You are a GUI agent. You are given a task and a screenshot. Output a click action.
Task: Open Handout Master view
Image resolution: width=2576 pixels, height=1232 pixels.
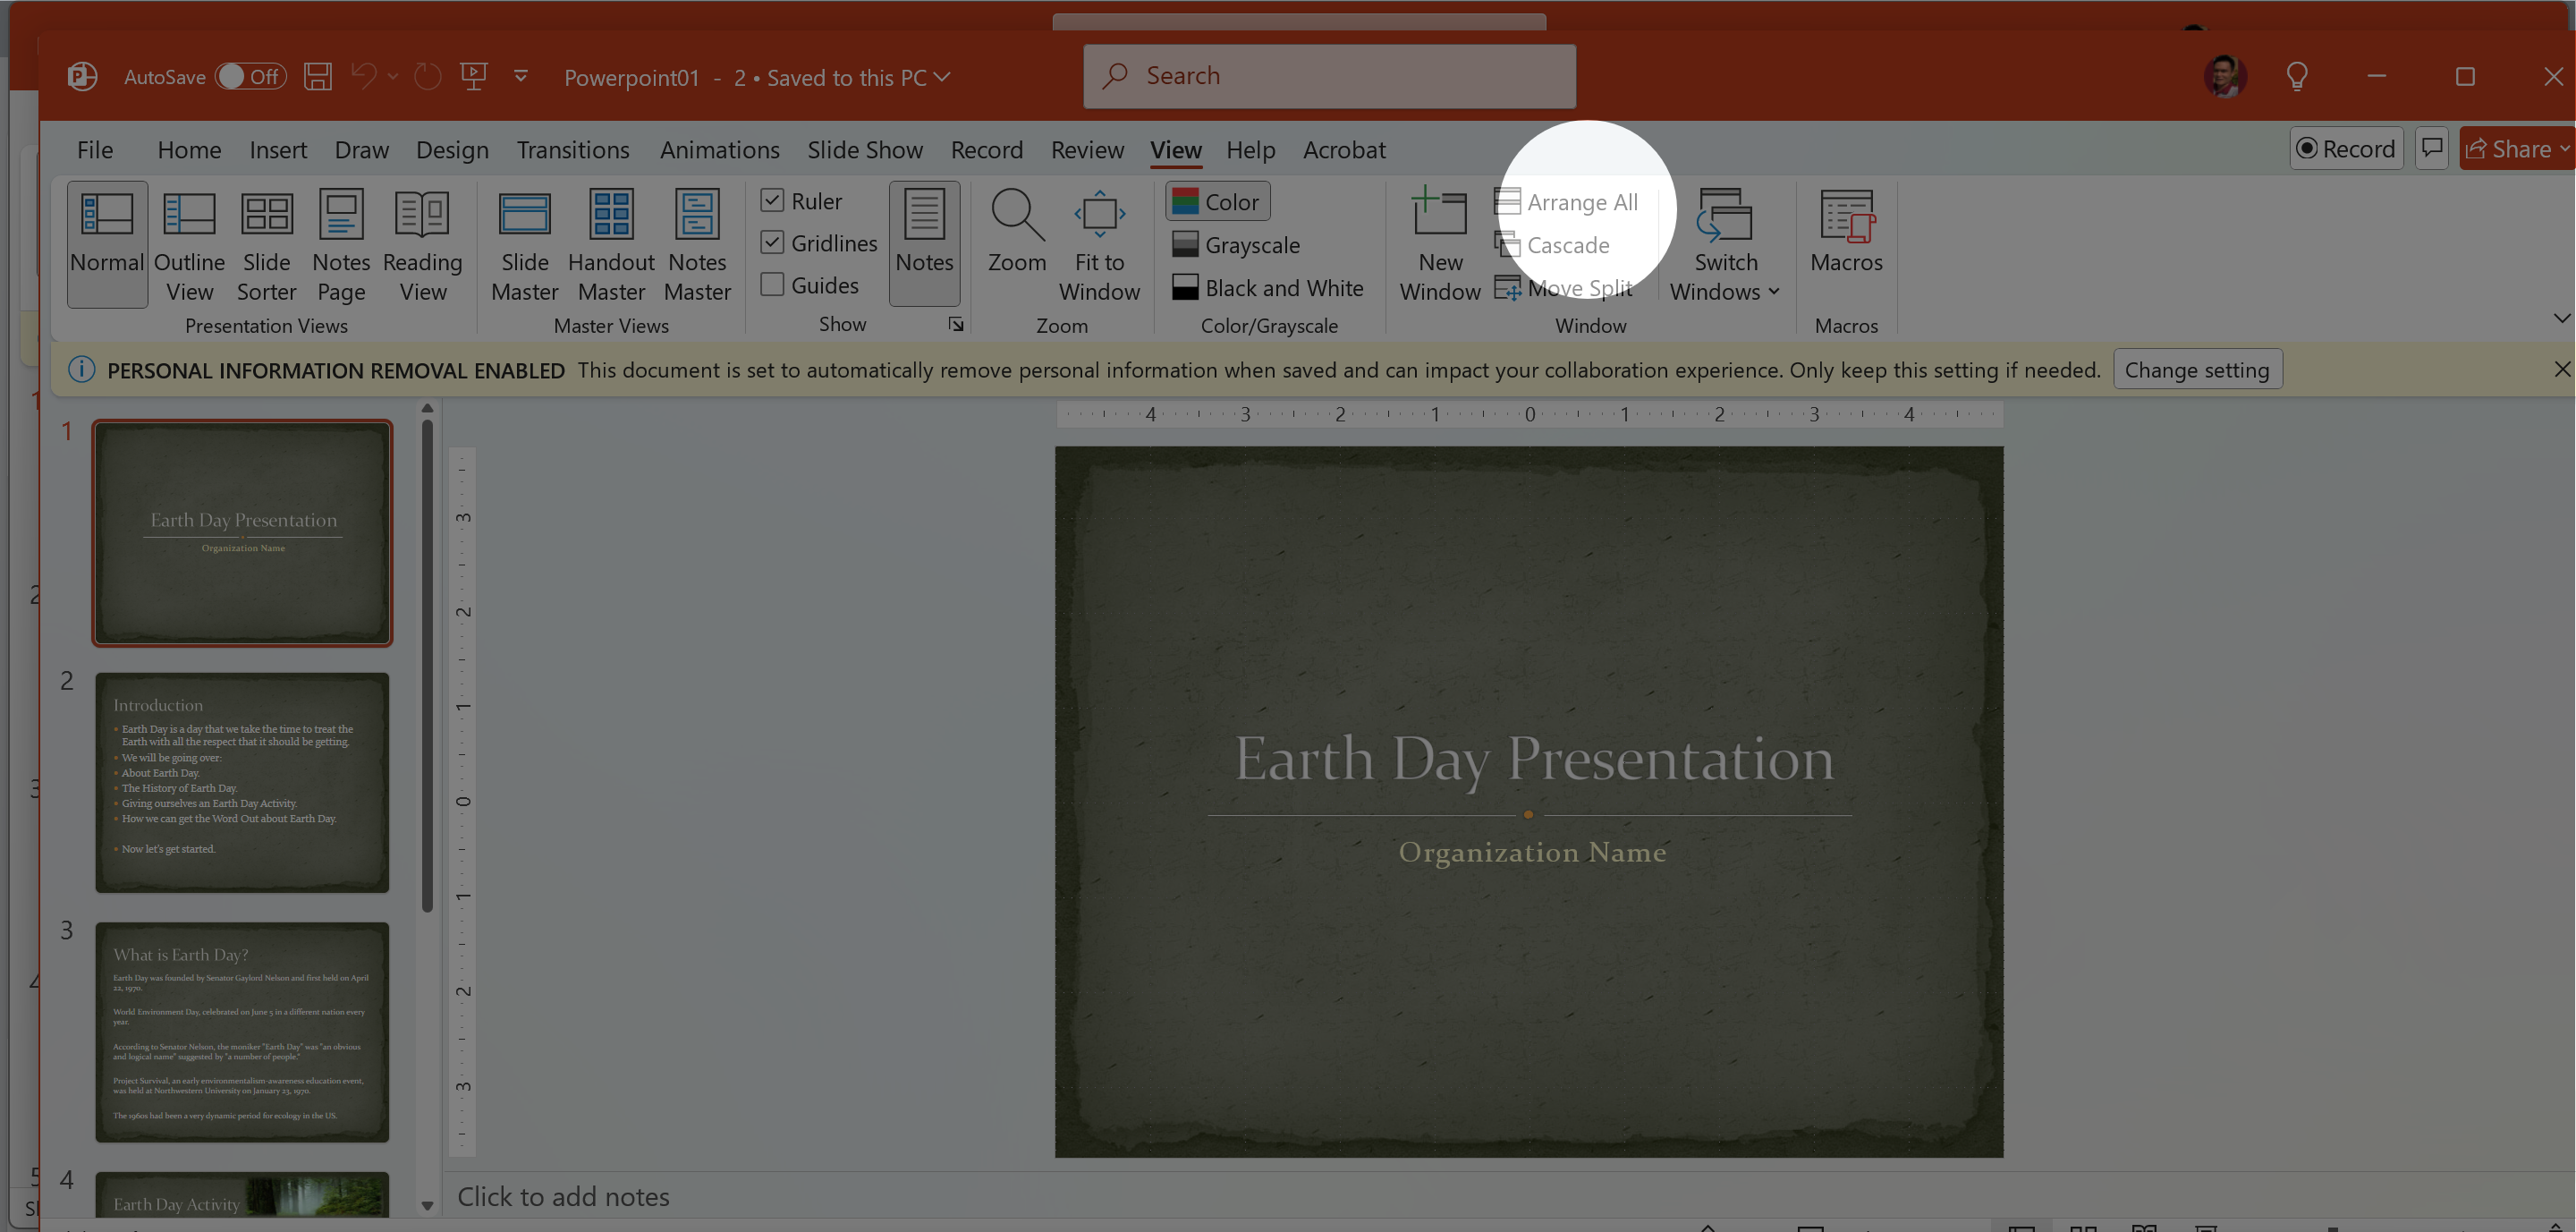(611, 245)
